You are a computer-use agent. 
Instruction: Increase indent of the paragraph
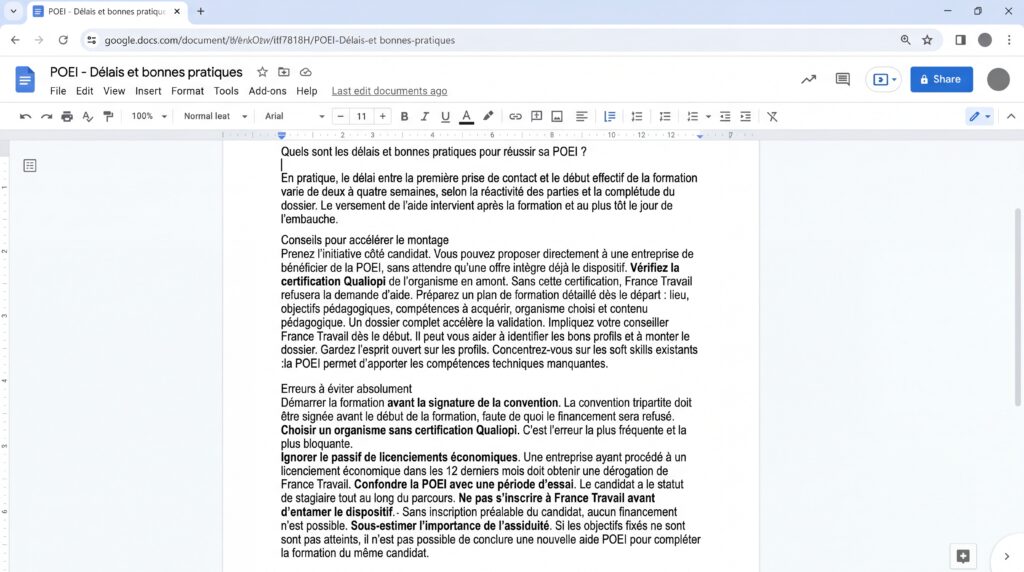tap(746, 116)
